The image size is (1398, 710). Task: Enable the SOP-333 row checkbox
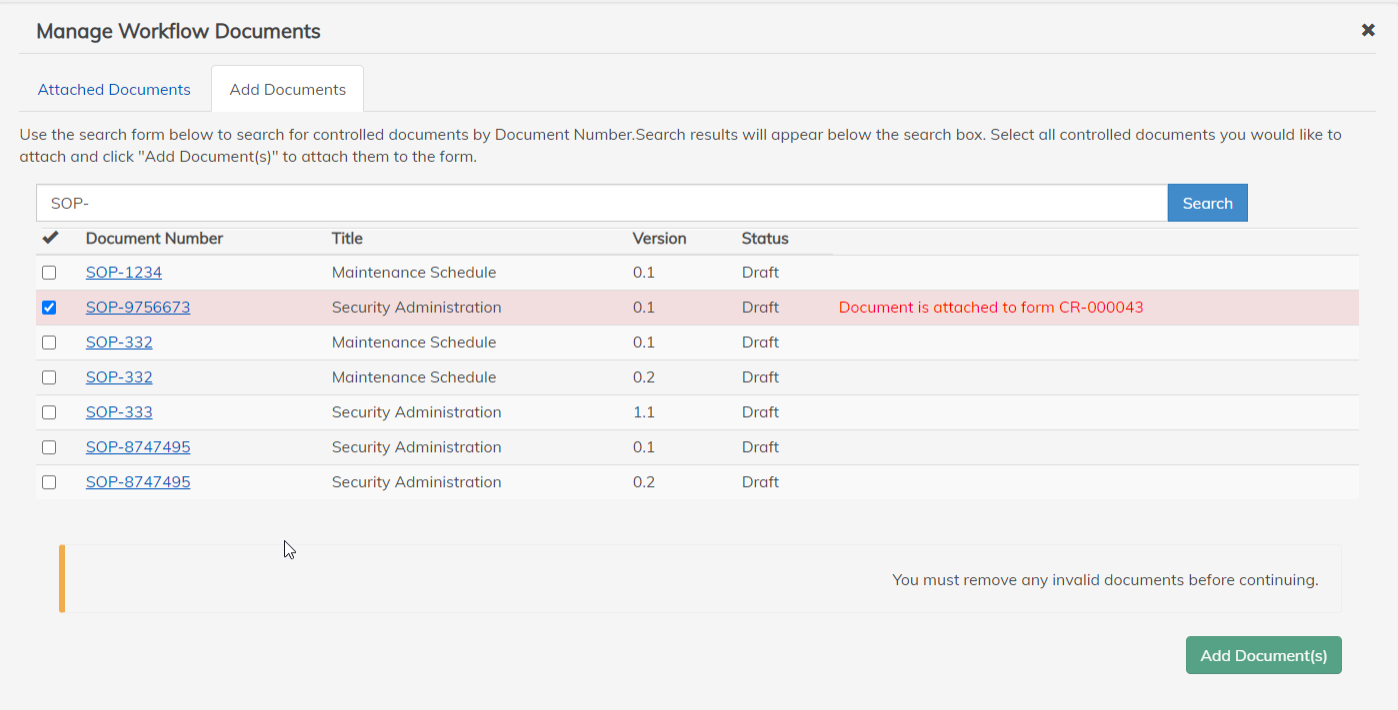coord(49,413)
